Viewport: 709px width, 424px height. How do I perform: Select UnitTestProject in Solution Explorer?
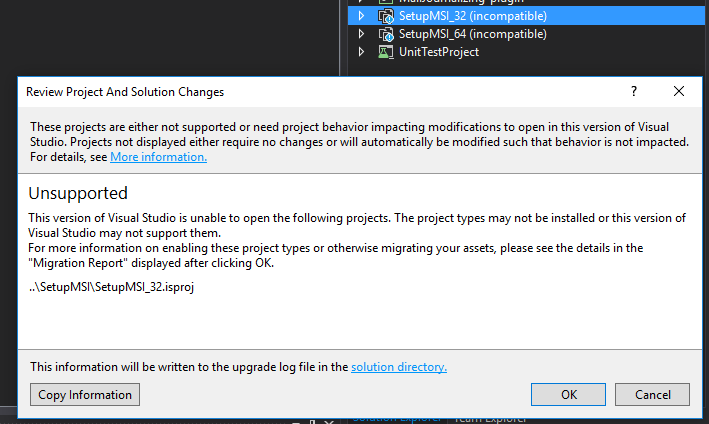tap(439, 52)
